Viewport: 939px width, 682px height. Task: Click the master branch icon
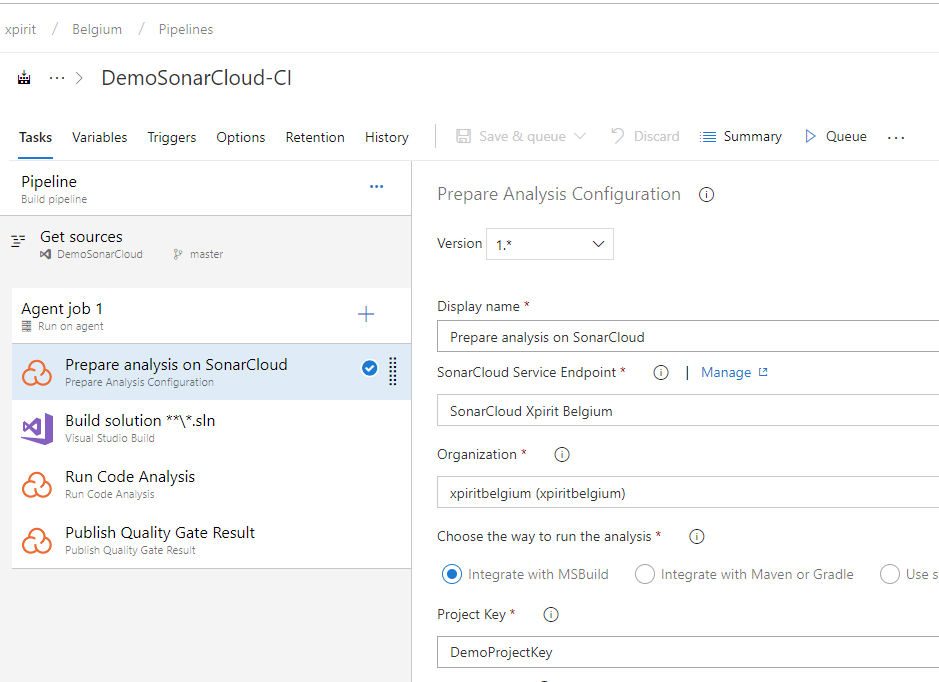tap(179, 254)
